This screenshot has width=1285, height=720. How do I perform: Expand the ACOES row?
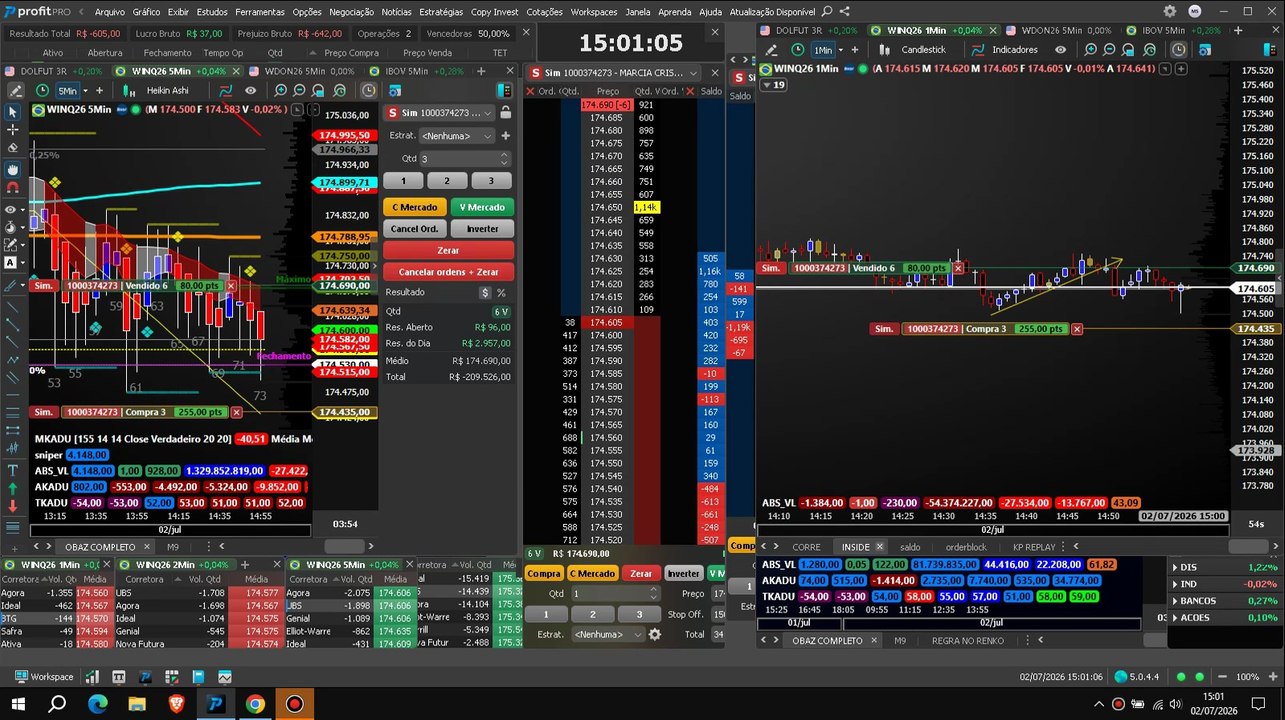point(1175,618)
